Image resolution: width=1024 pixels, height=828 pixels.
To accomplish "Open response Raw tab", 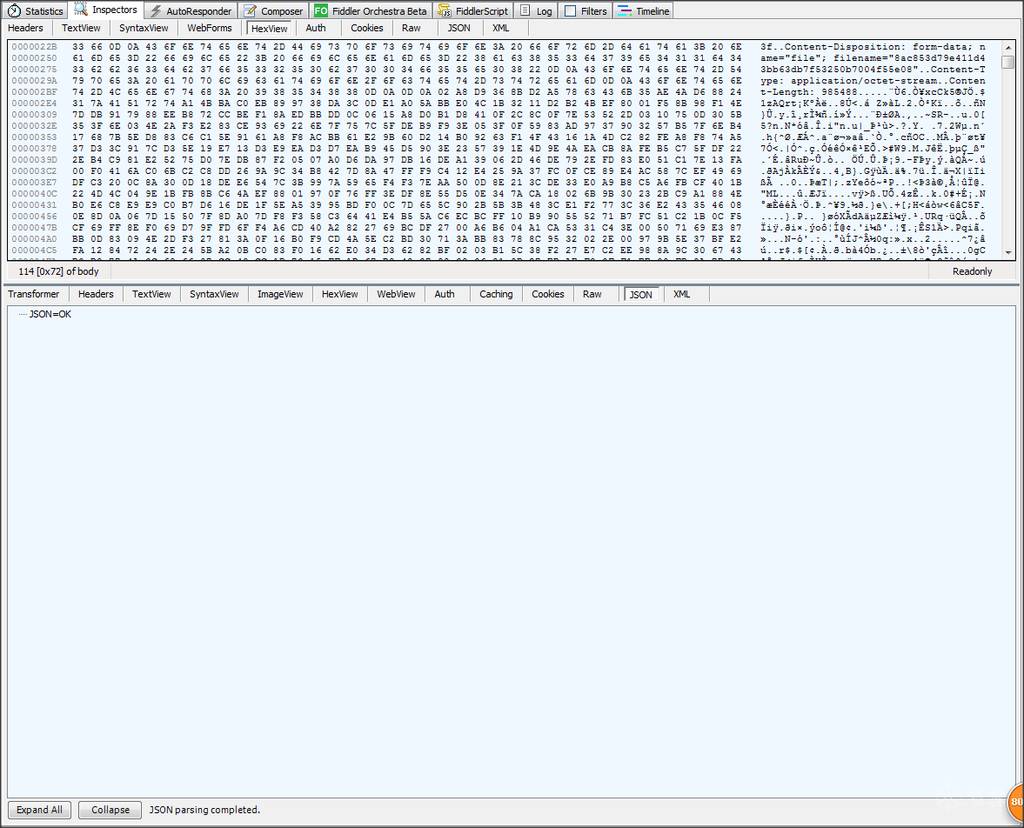I will pyautogui.click(x=592, y=294).
